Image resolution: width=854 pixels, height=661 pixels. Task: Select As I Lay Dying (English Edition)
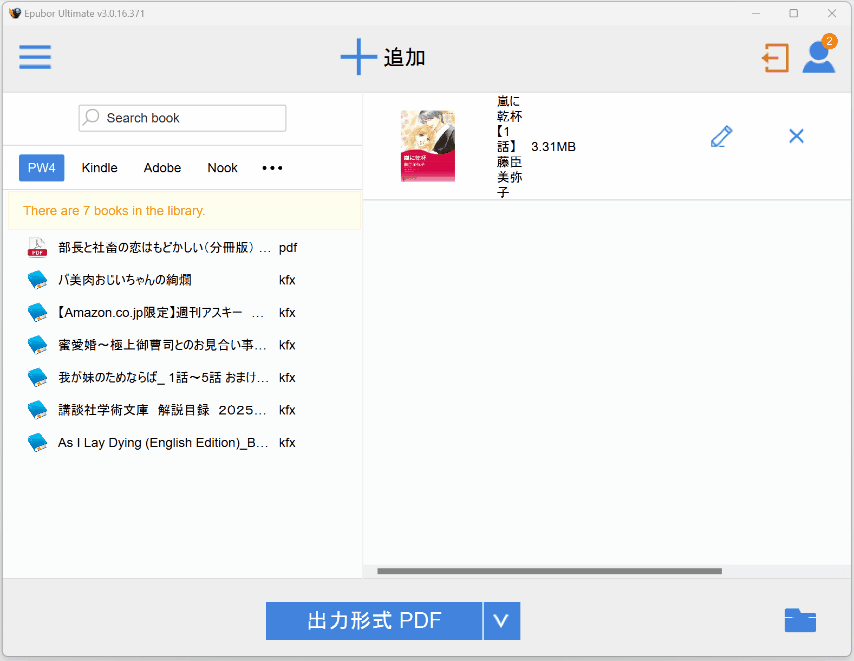[163, 443]
